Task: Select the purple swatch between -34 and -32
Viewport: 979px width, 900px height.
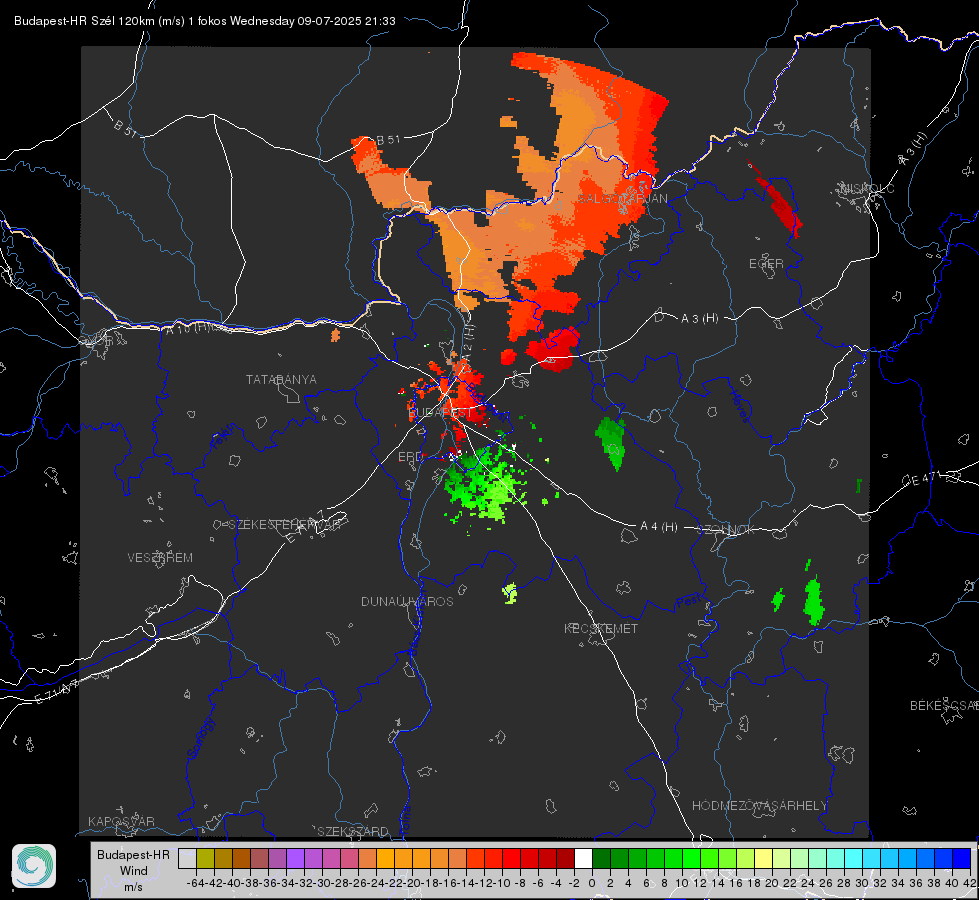Action: tap(295, 858)
